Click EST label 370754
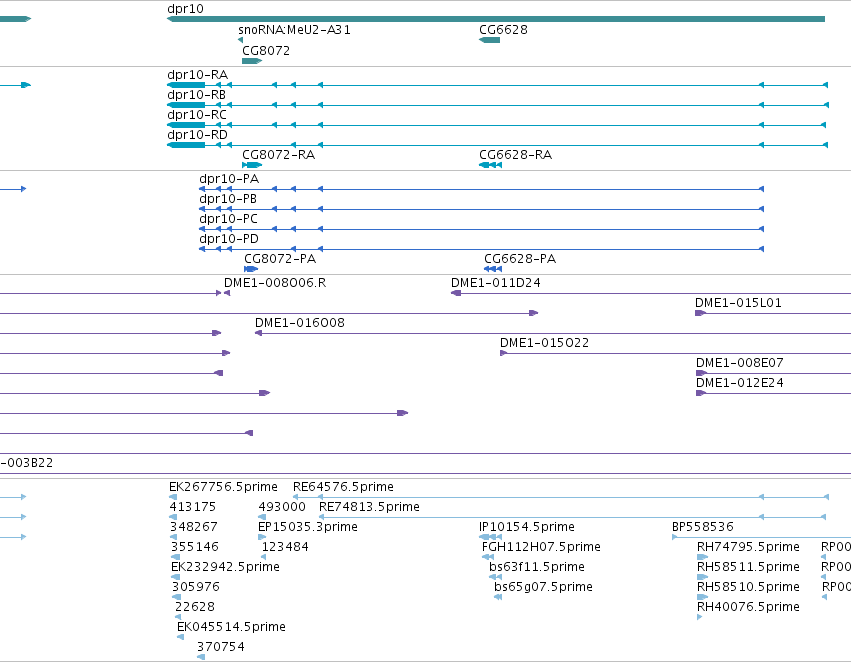 (221, 647)
